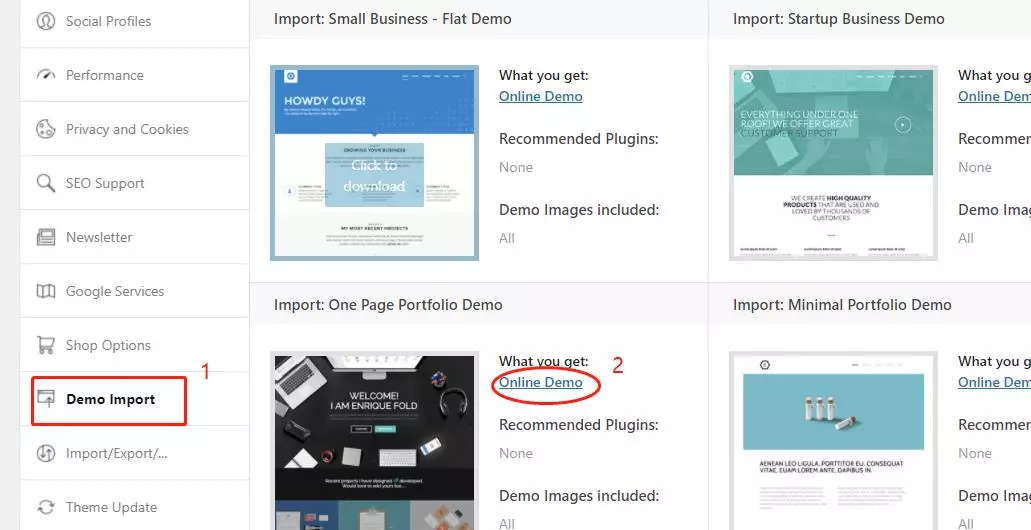Screen dimensions: 1031x530
Task: Click the Demo Import icon
Action: tap(45, 399)
